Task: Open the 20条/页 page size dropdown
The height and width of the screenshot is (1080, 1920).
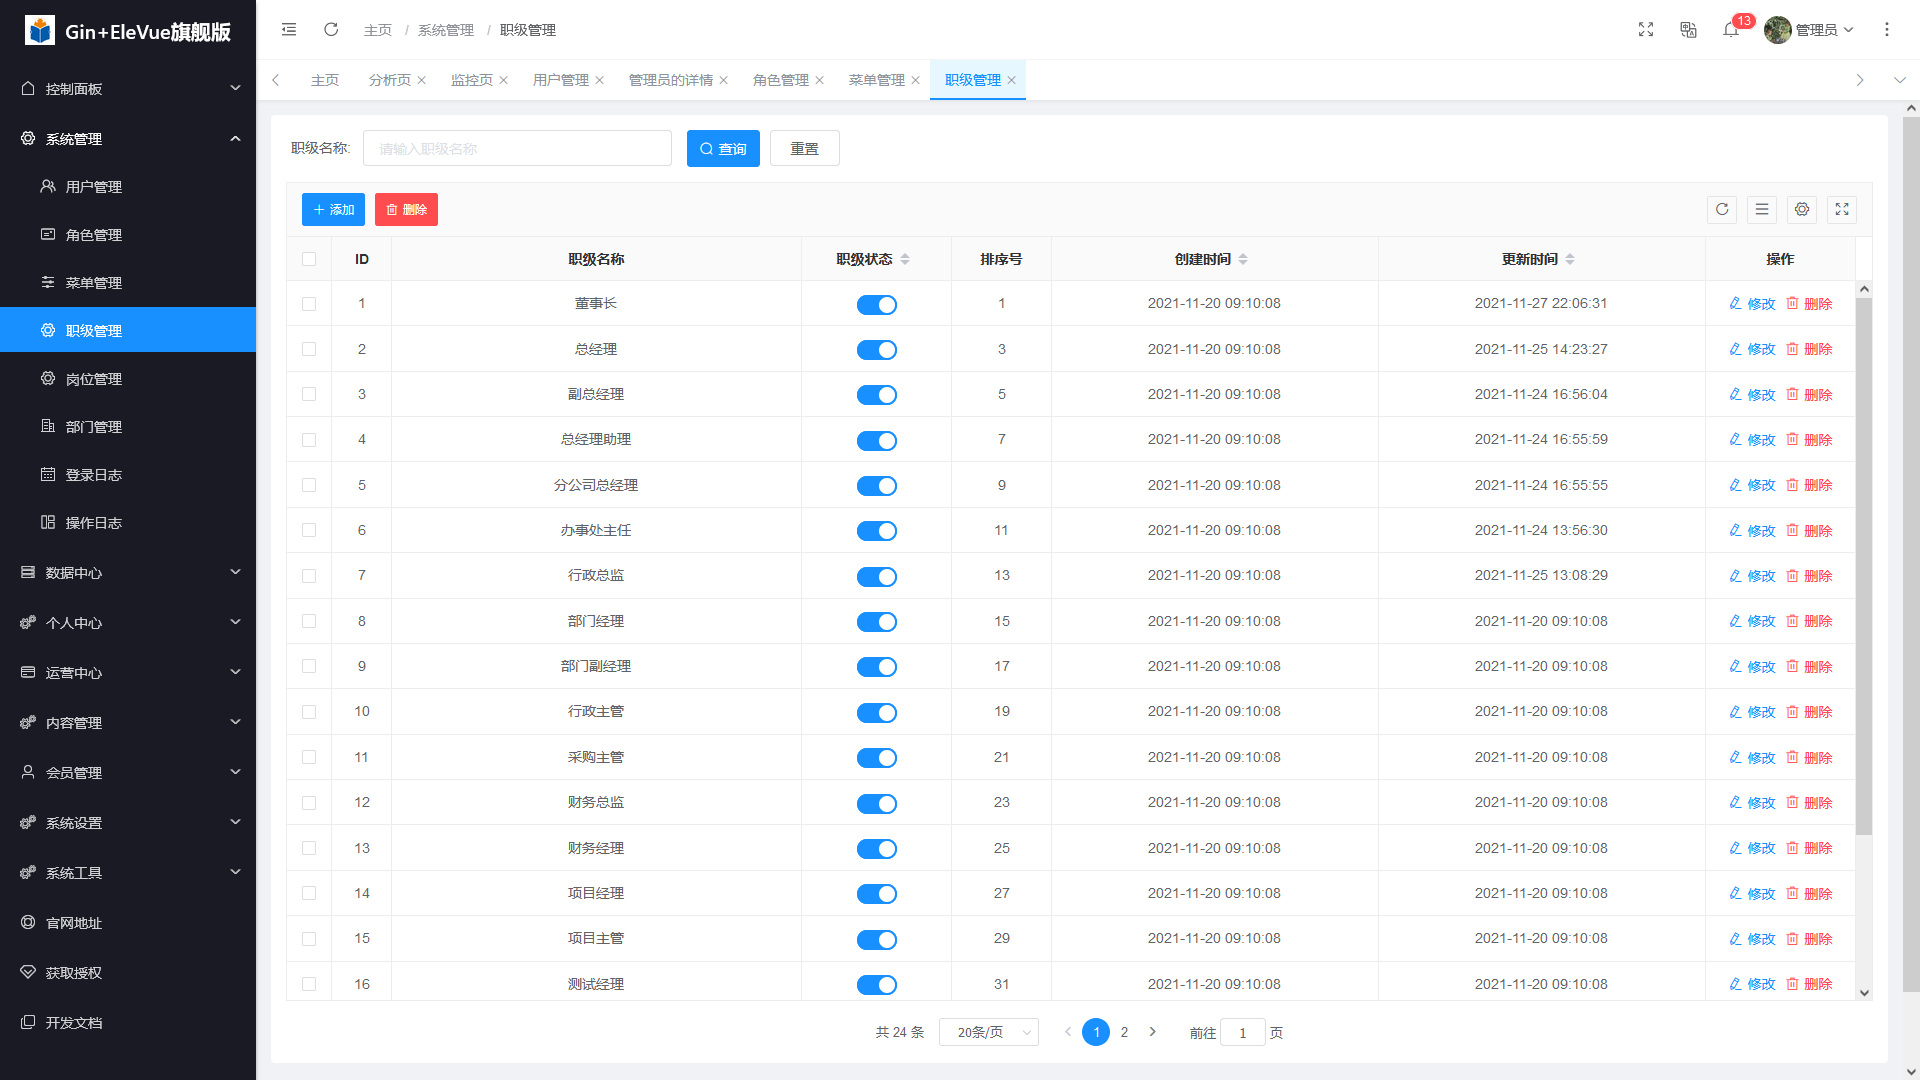Action: coord(988,1032)
